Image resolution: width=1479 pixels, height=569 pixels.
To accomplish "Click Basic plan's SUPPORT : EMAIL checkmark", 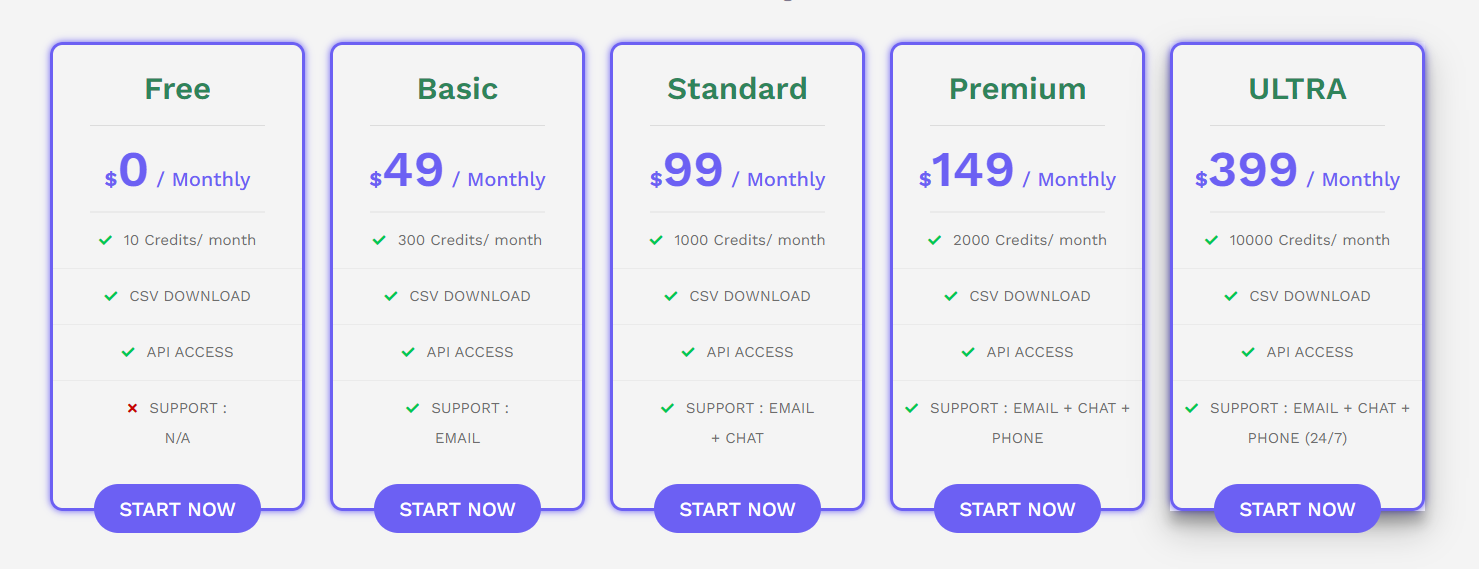I will tap(413, 408).
